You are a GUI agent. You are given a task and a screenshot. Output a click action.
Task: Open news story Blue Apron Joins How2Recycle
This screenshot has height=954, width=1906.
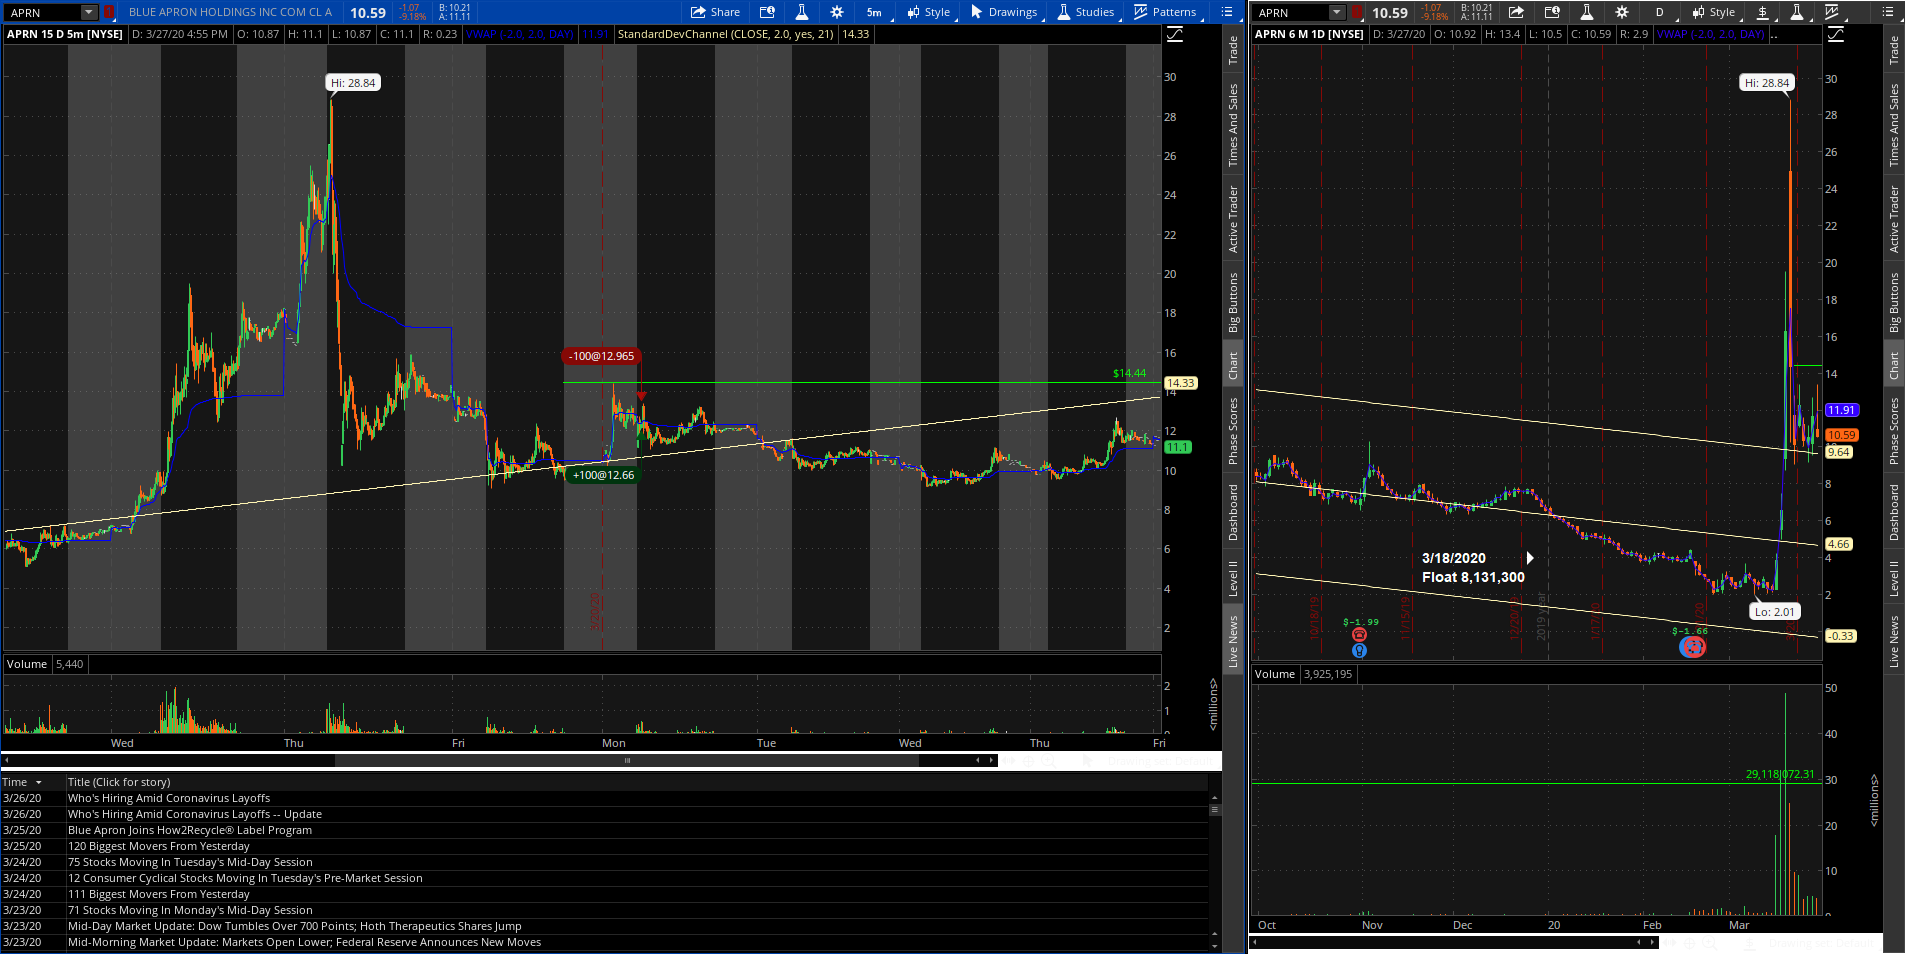click(x=190, y=830)
